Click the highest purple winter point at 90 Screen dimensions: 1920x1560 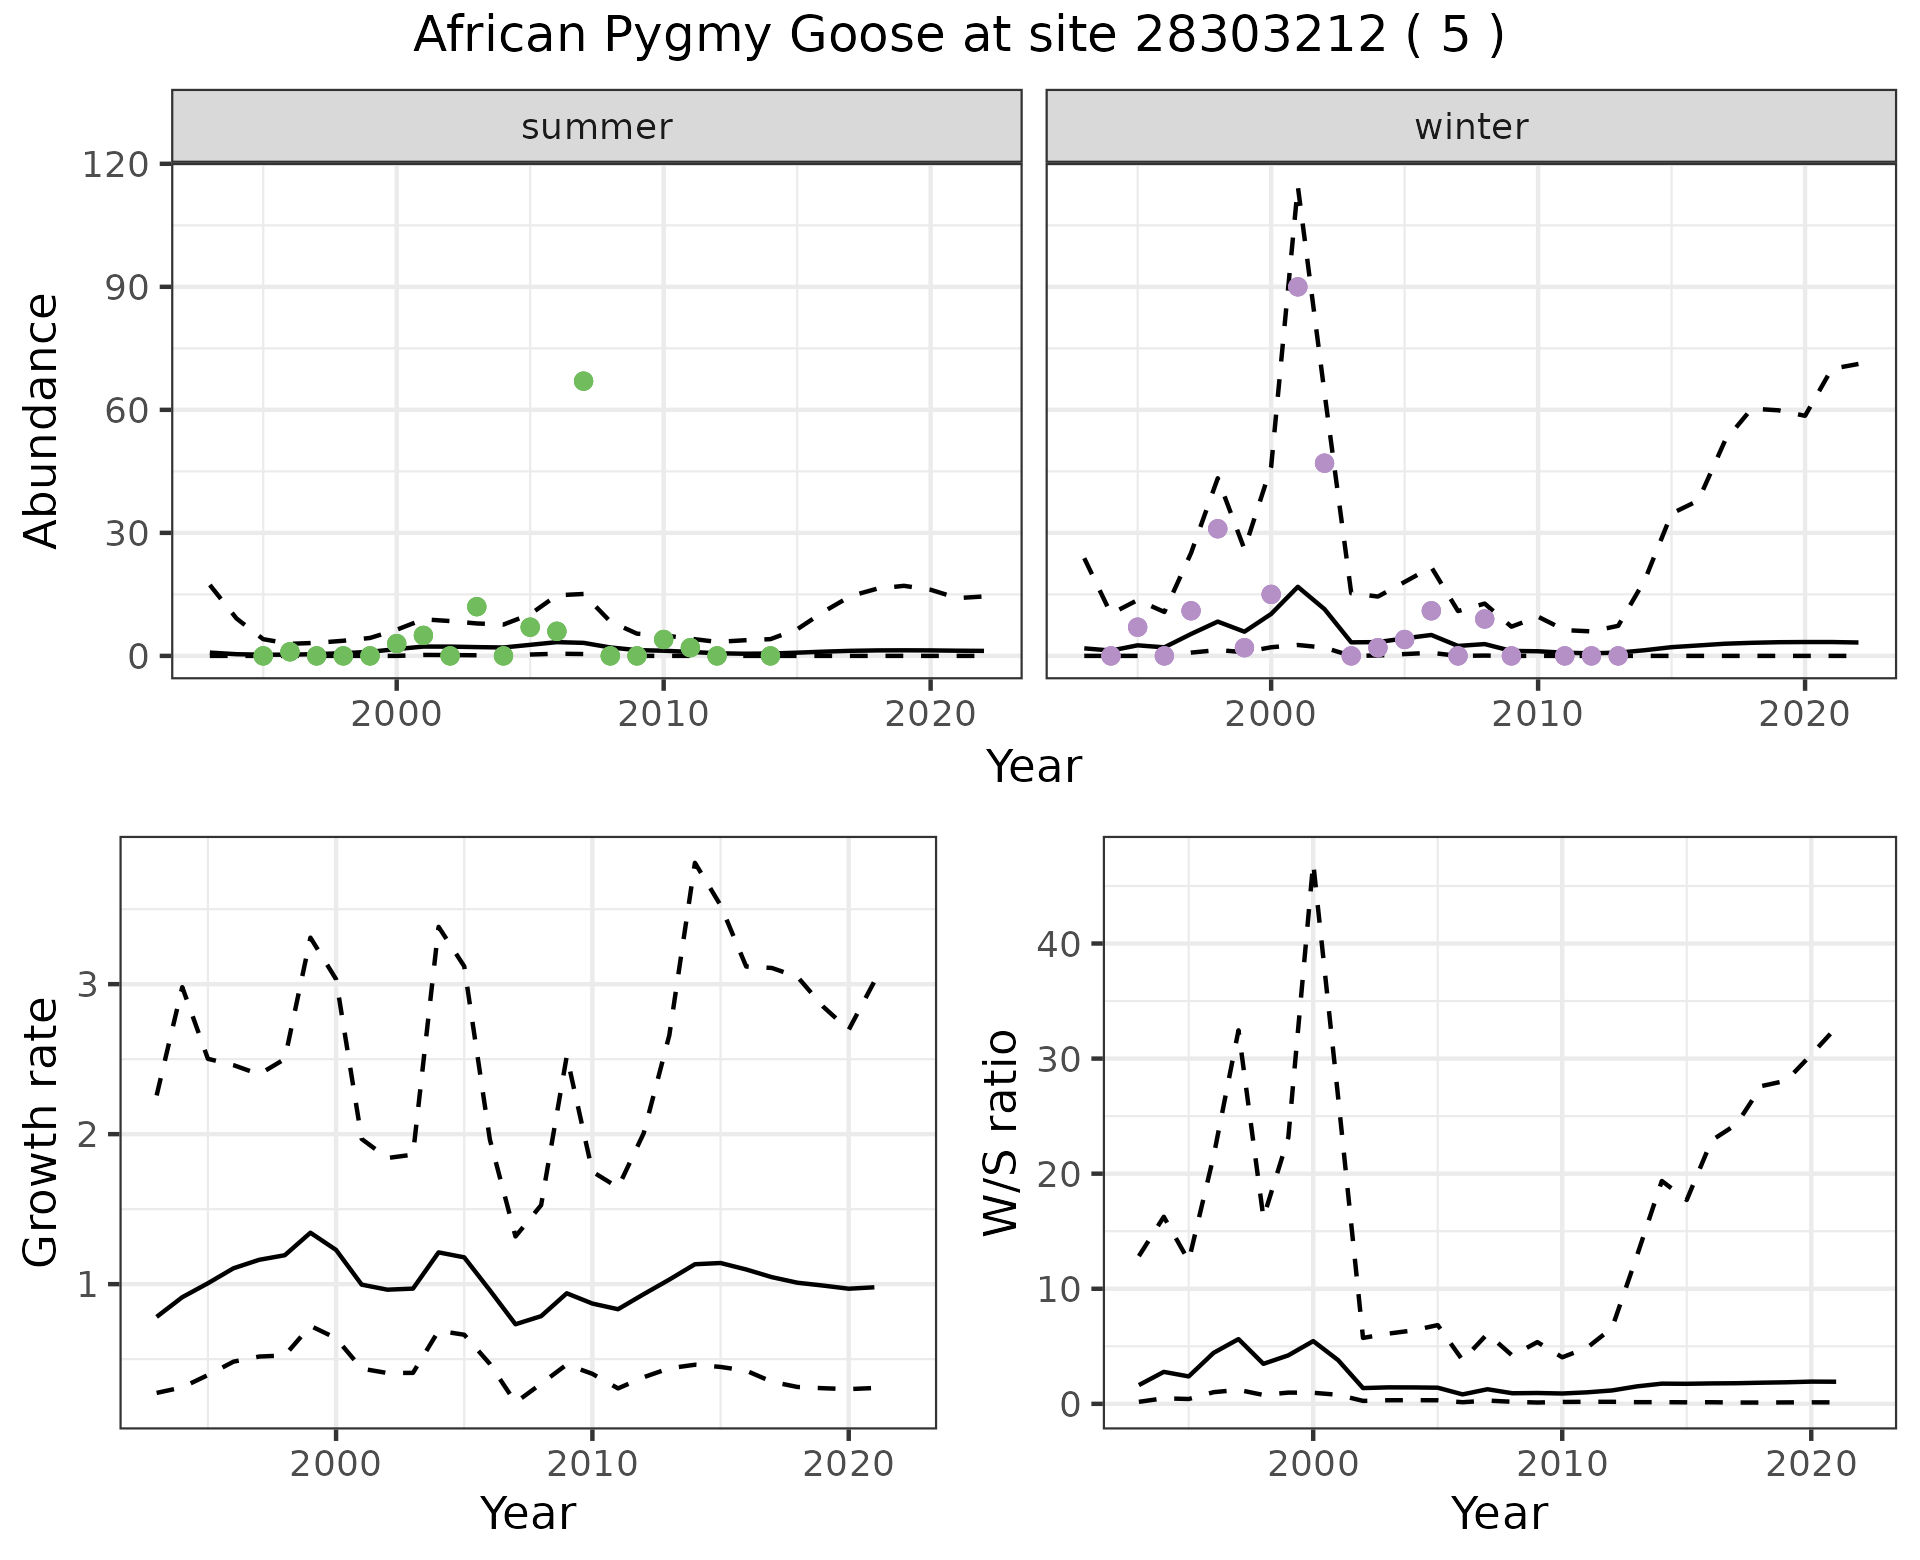[x=1297, y=287]
